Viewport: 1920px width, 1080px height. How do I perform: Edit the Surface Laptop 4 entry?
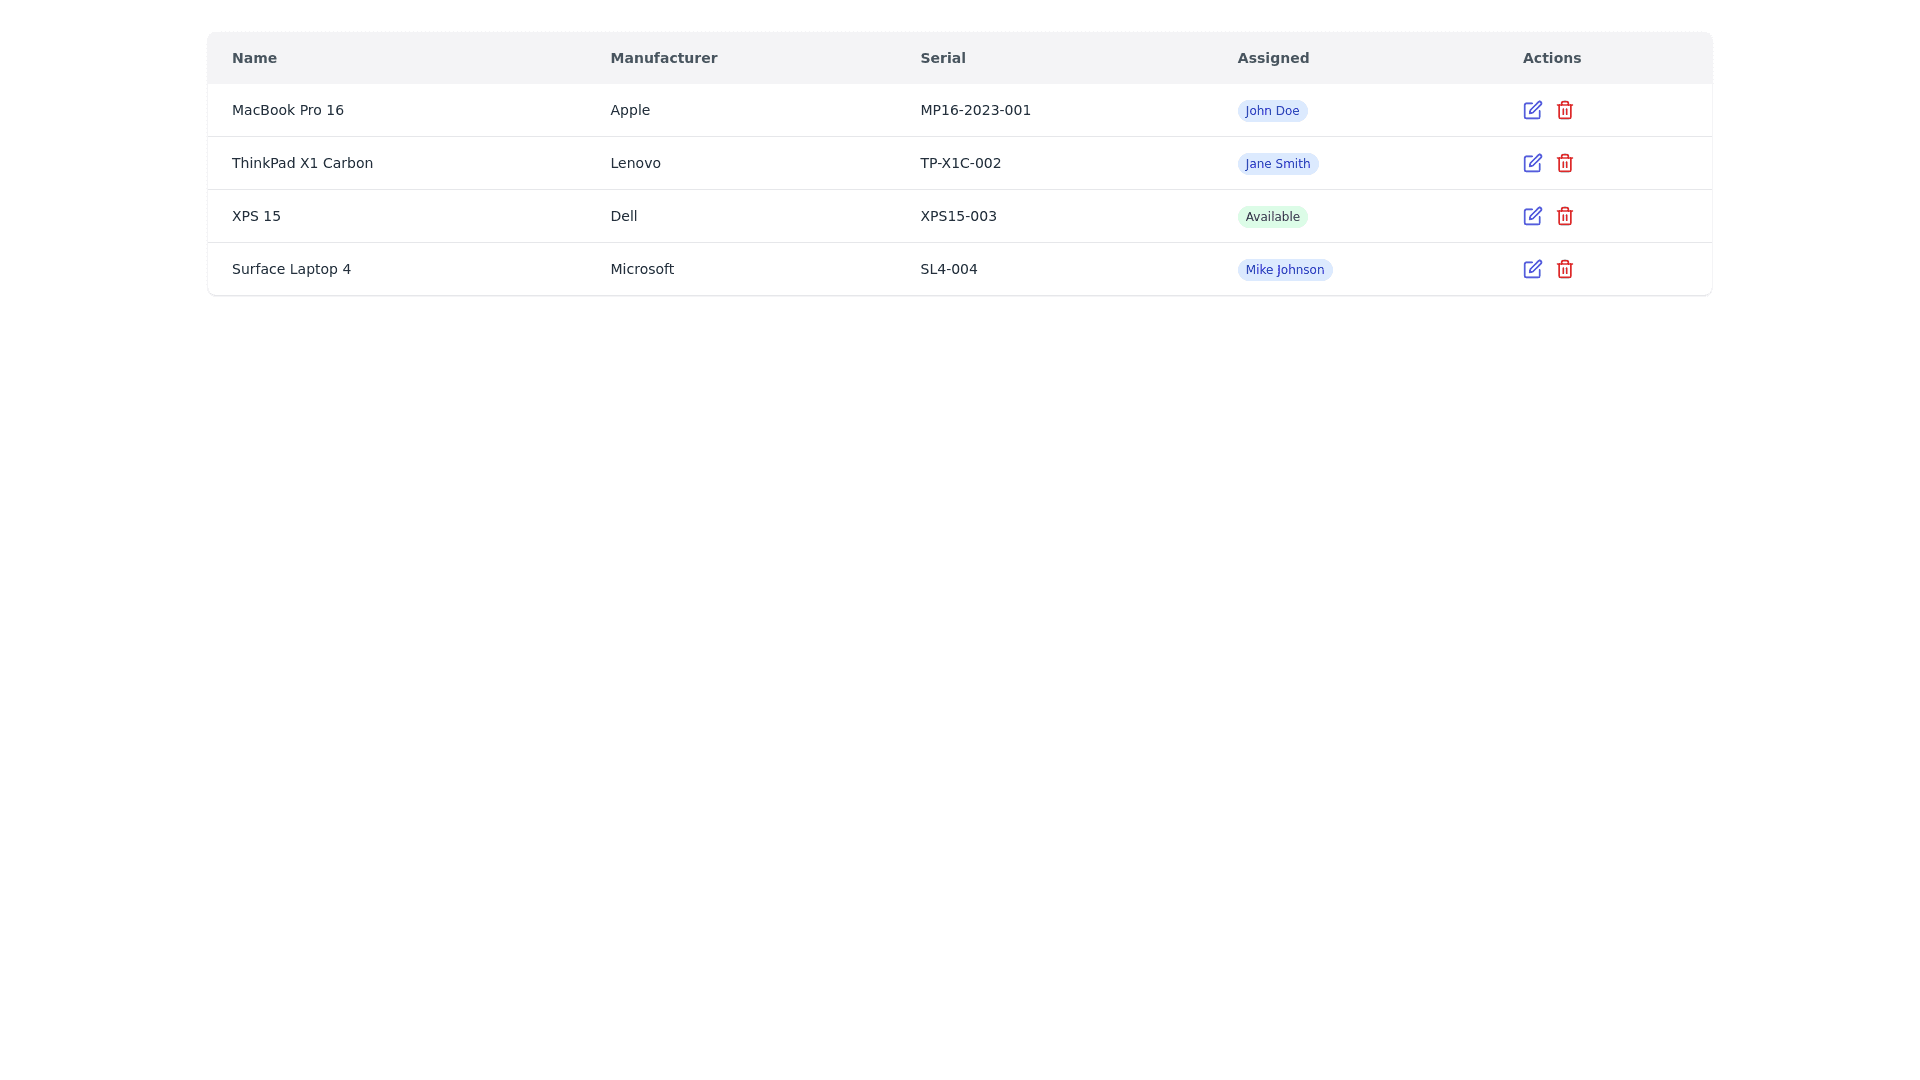[x=1532, y=269]
